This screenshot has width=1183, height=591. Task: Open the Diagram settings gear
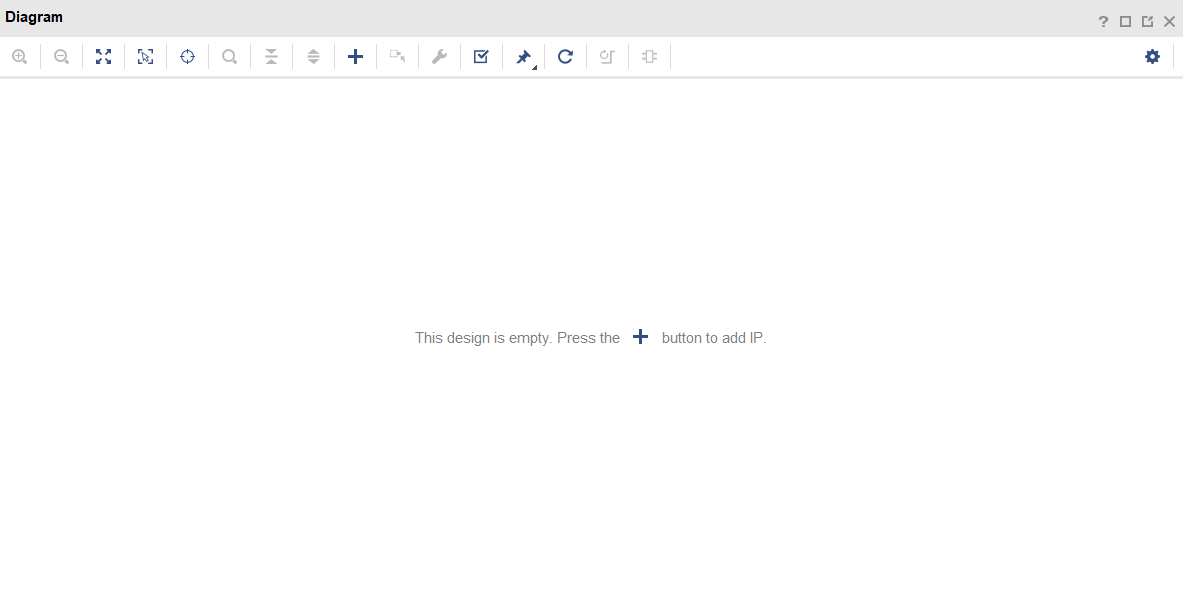[x=1152, y=57]
